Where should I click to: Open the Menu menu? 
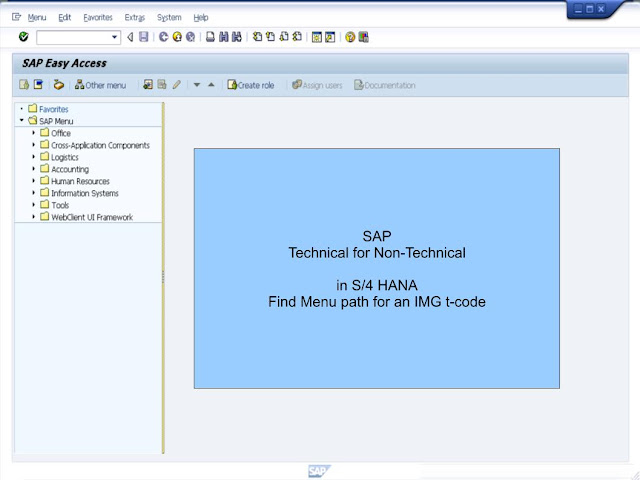pyautogui.click(x=37, y=18)
